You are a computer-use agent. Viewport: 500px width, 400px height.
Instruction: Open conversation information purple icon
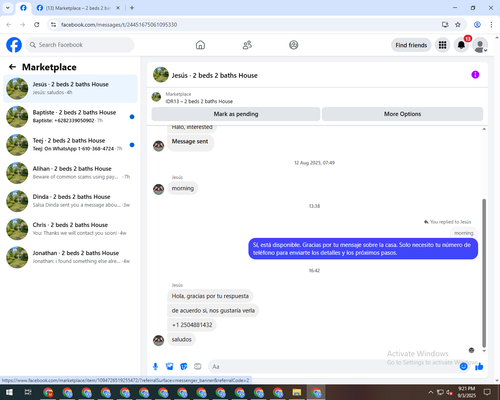click(475, 75)
